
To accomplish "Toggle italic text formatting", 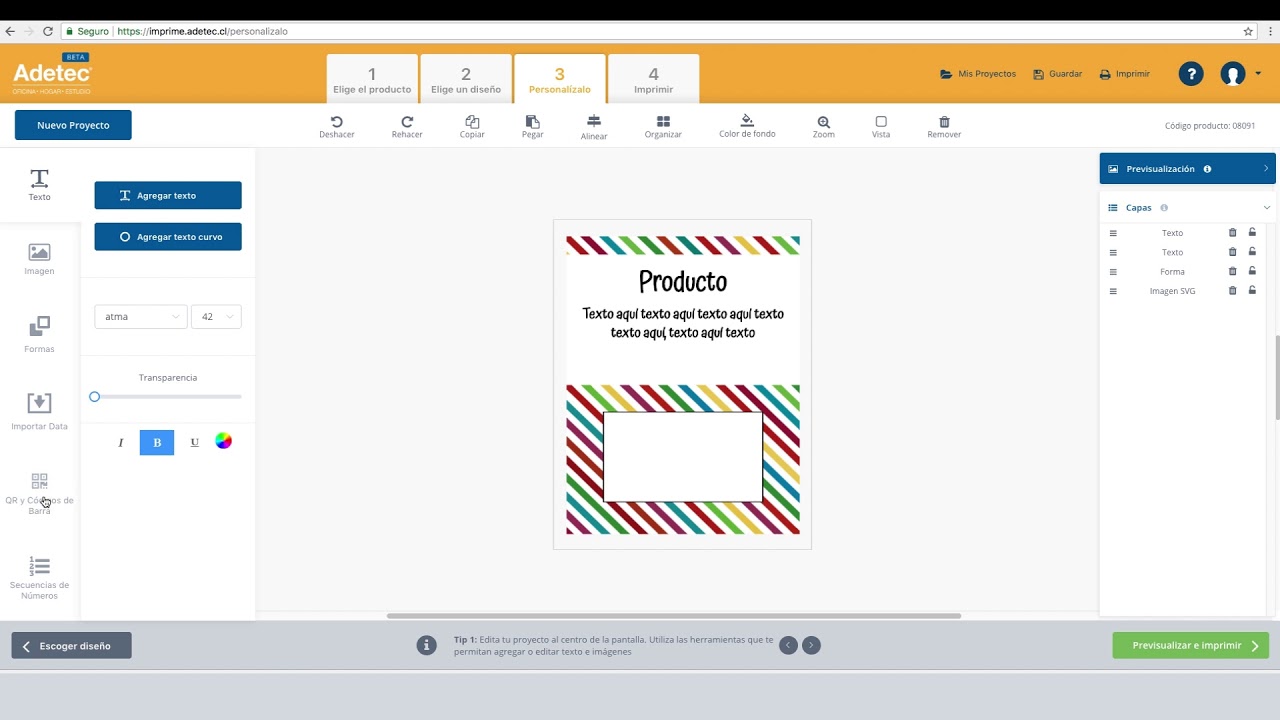I will pos(121,442).
